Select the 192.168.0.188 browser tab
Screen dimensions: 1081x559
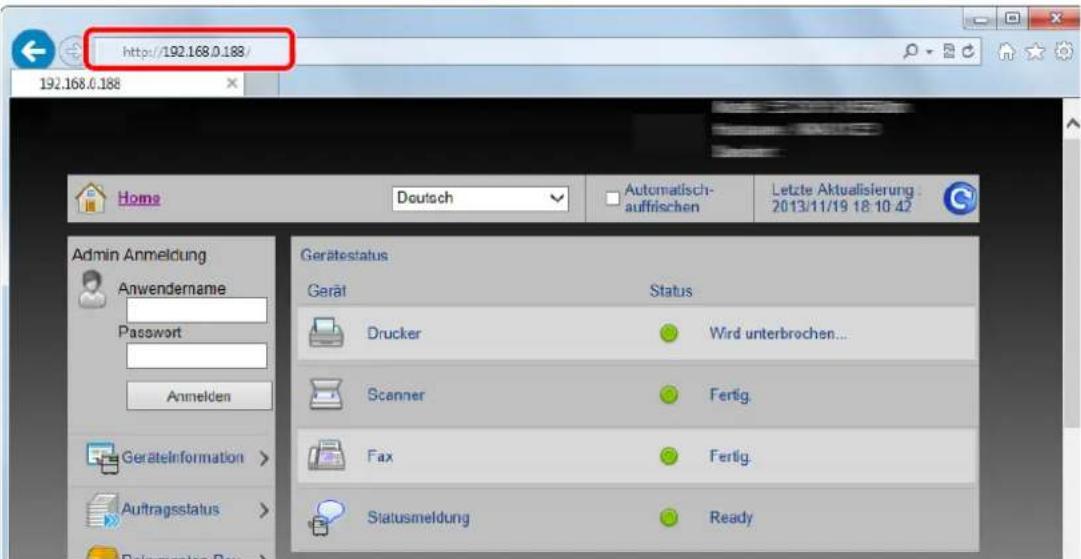pyautogui.click(x=129, y=84)
